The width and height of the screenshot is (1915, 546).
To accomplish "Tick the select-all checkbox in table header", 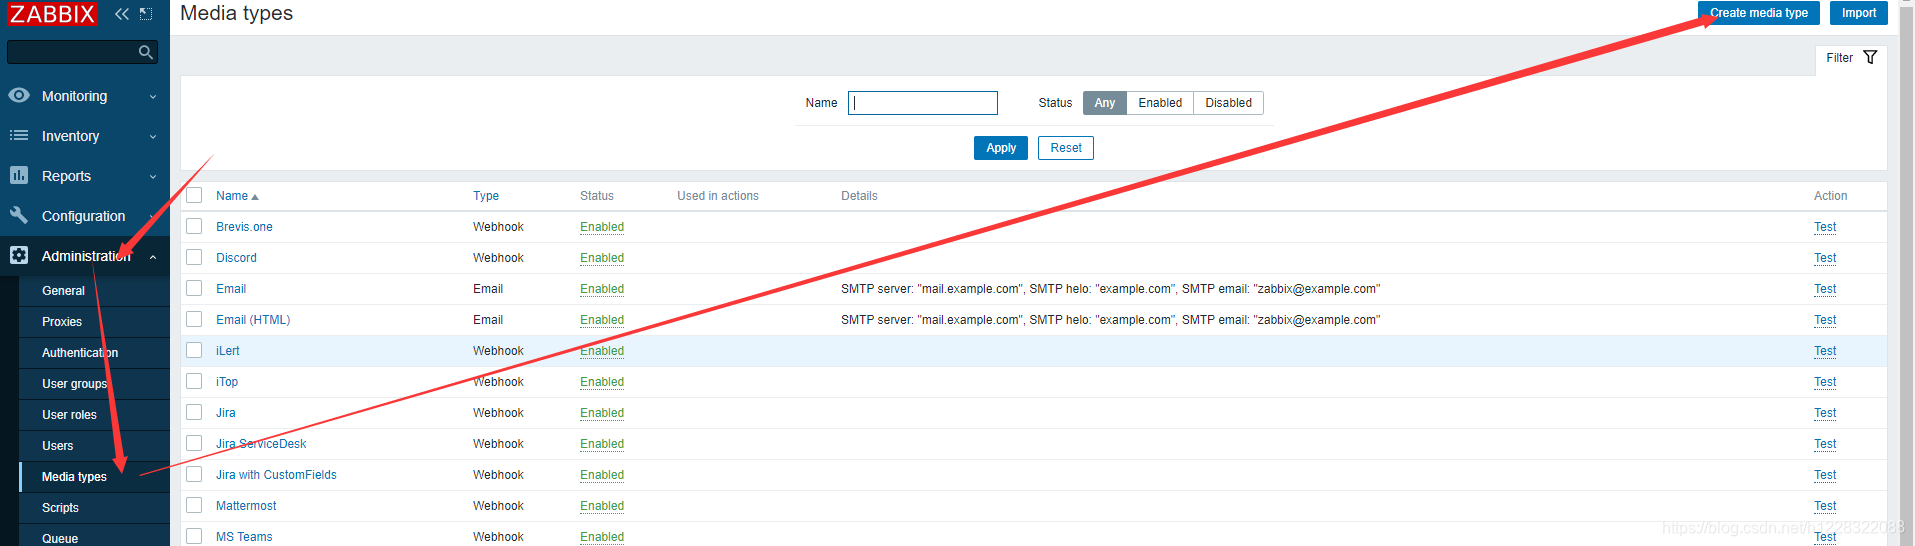I will click(194, 195).
